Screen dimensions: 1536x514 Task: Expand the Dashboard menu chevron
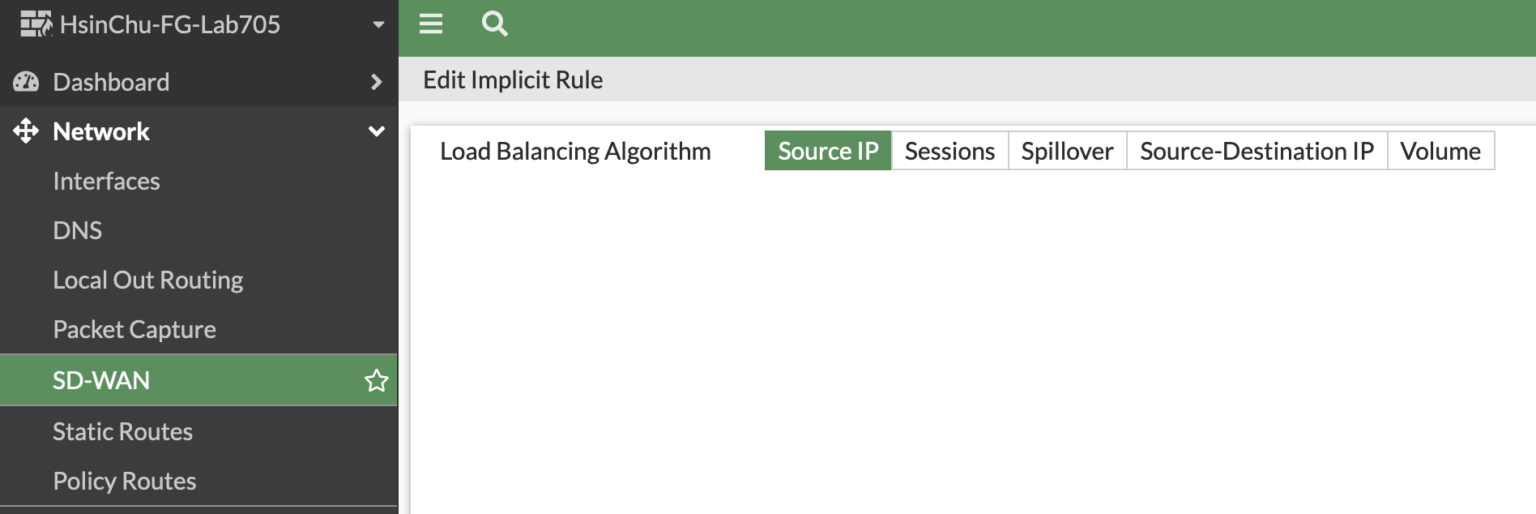coord(376,82)
